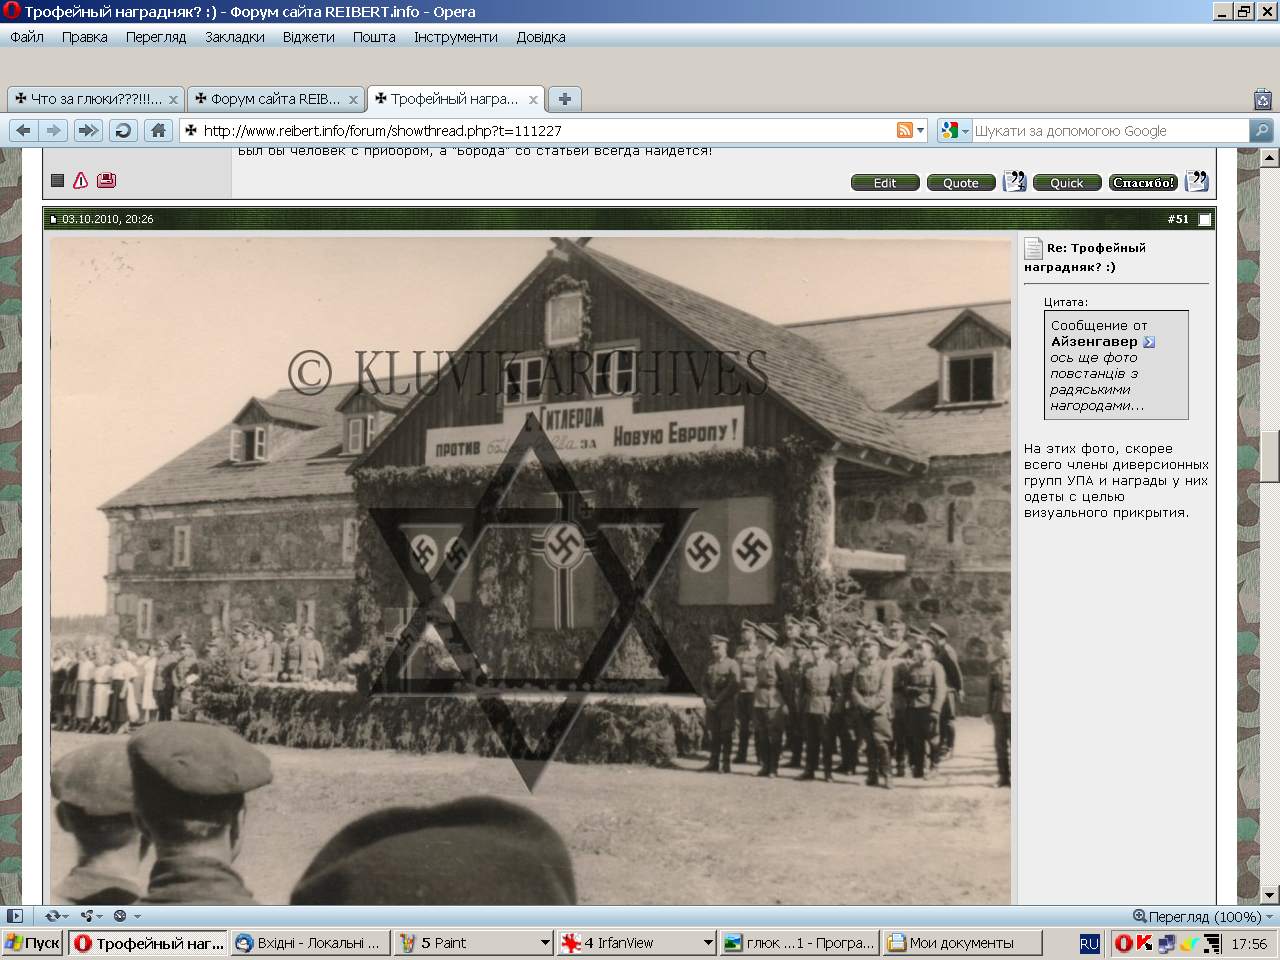The image size is (1280, 960).
Task: Open the Віджети menu
Action: [x=309, y=37]
